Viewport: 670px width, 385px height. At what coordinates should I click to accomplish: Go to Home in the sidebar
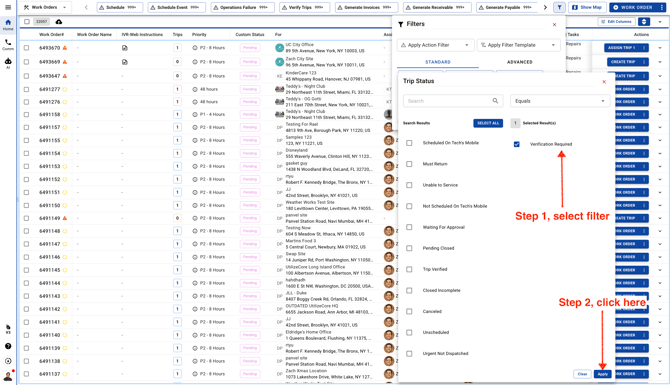tap(8, 25)
